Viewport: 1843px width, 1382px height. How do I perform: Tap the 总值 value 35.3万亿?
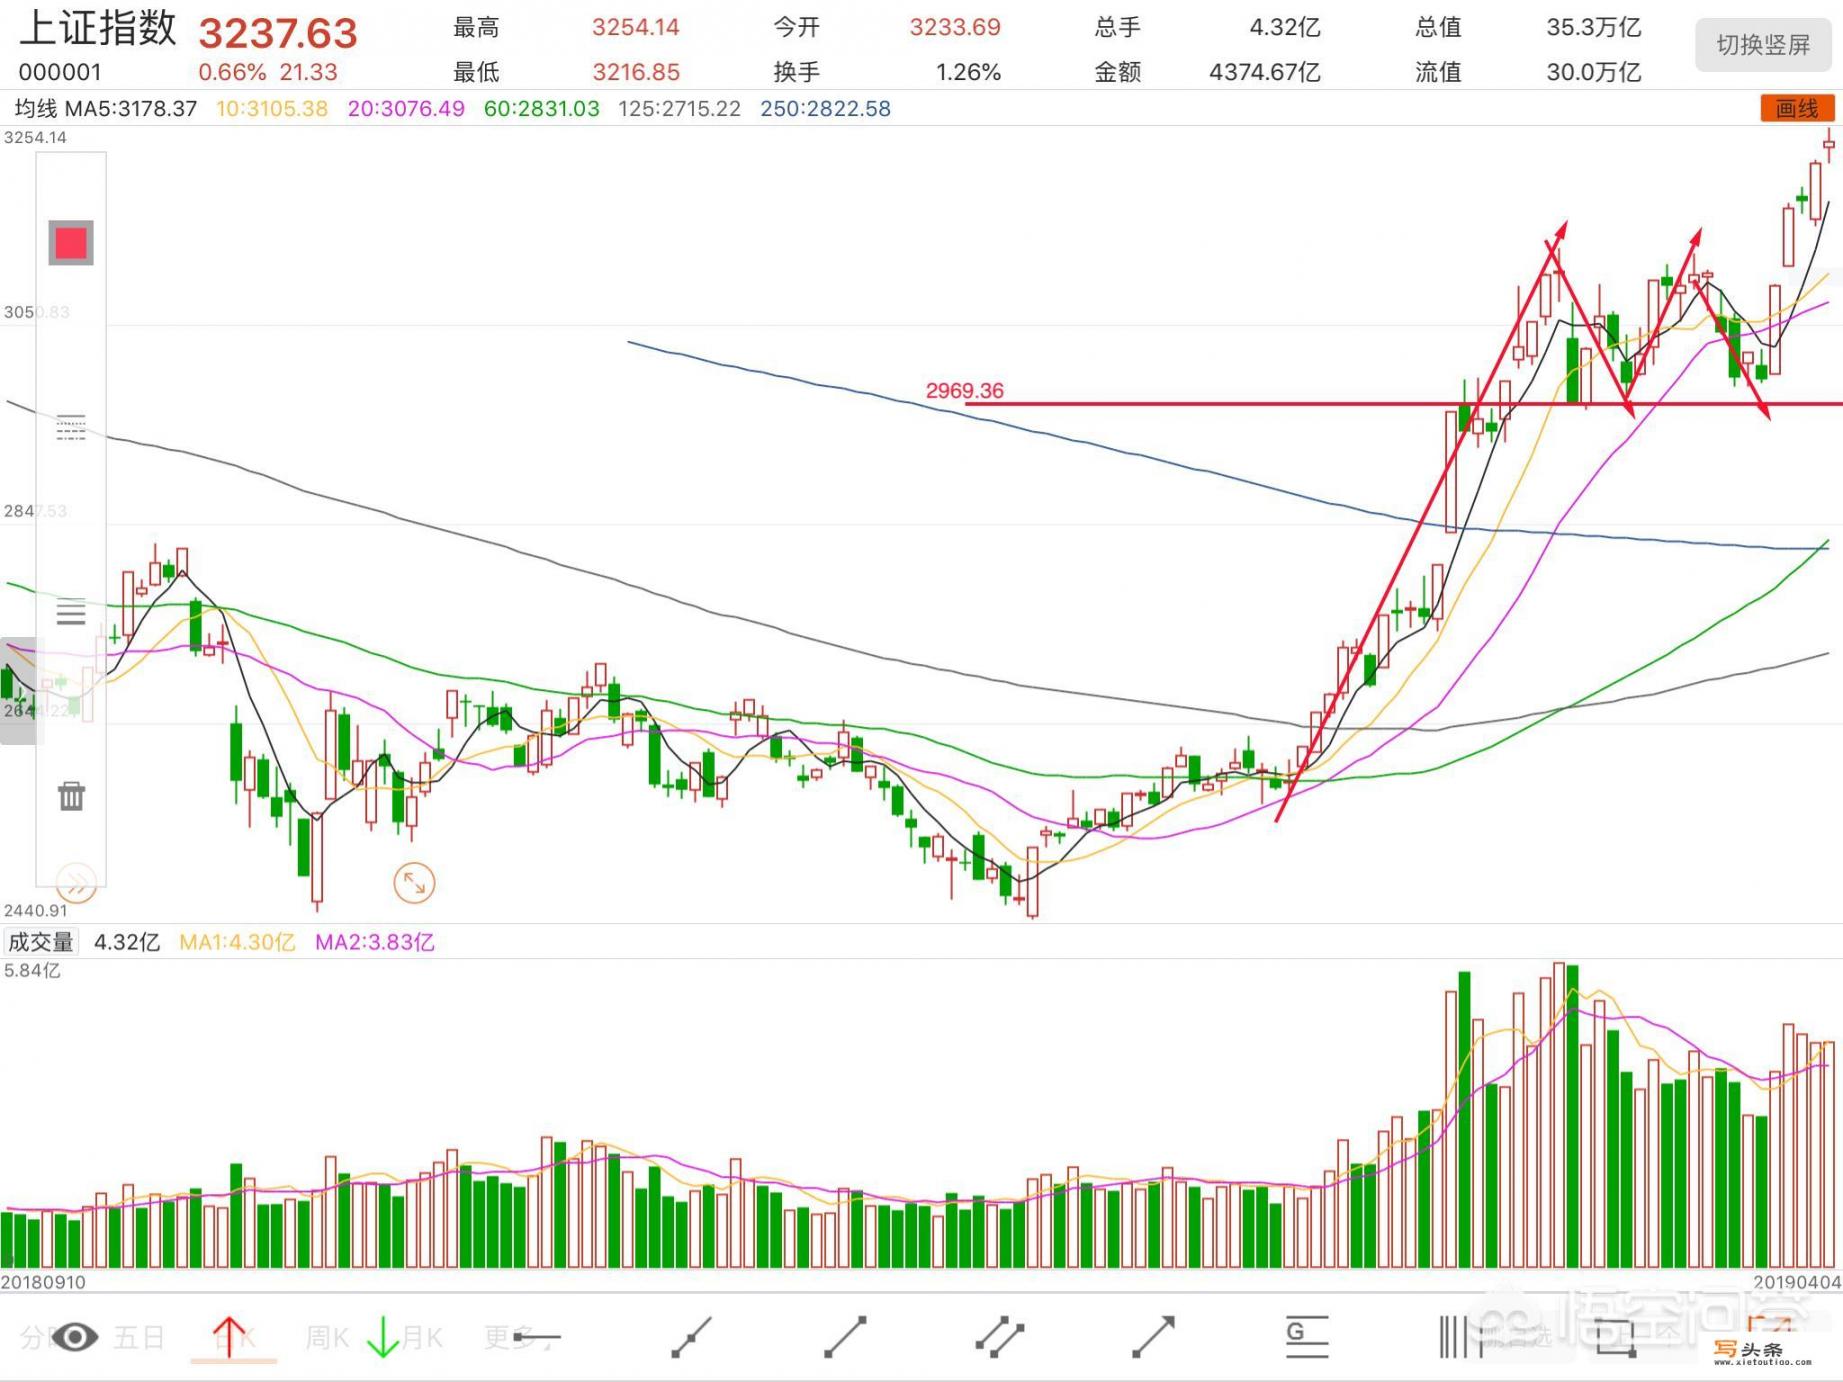[1594, 27]
